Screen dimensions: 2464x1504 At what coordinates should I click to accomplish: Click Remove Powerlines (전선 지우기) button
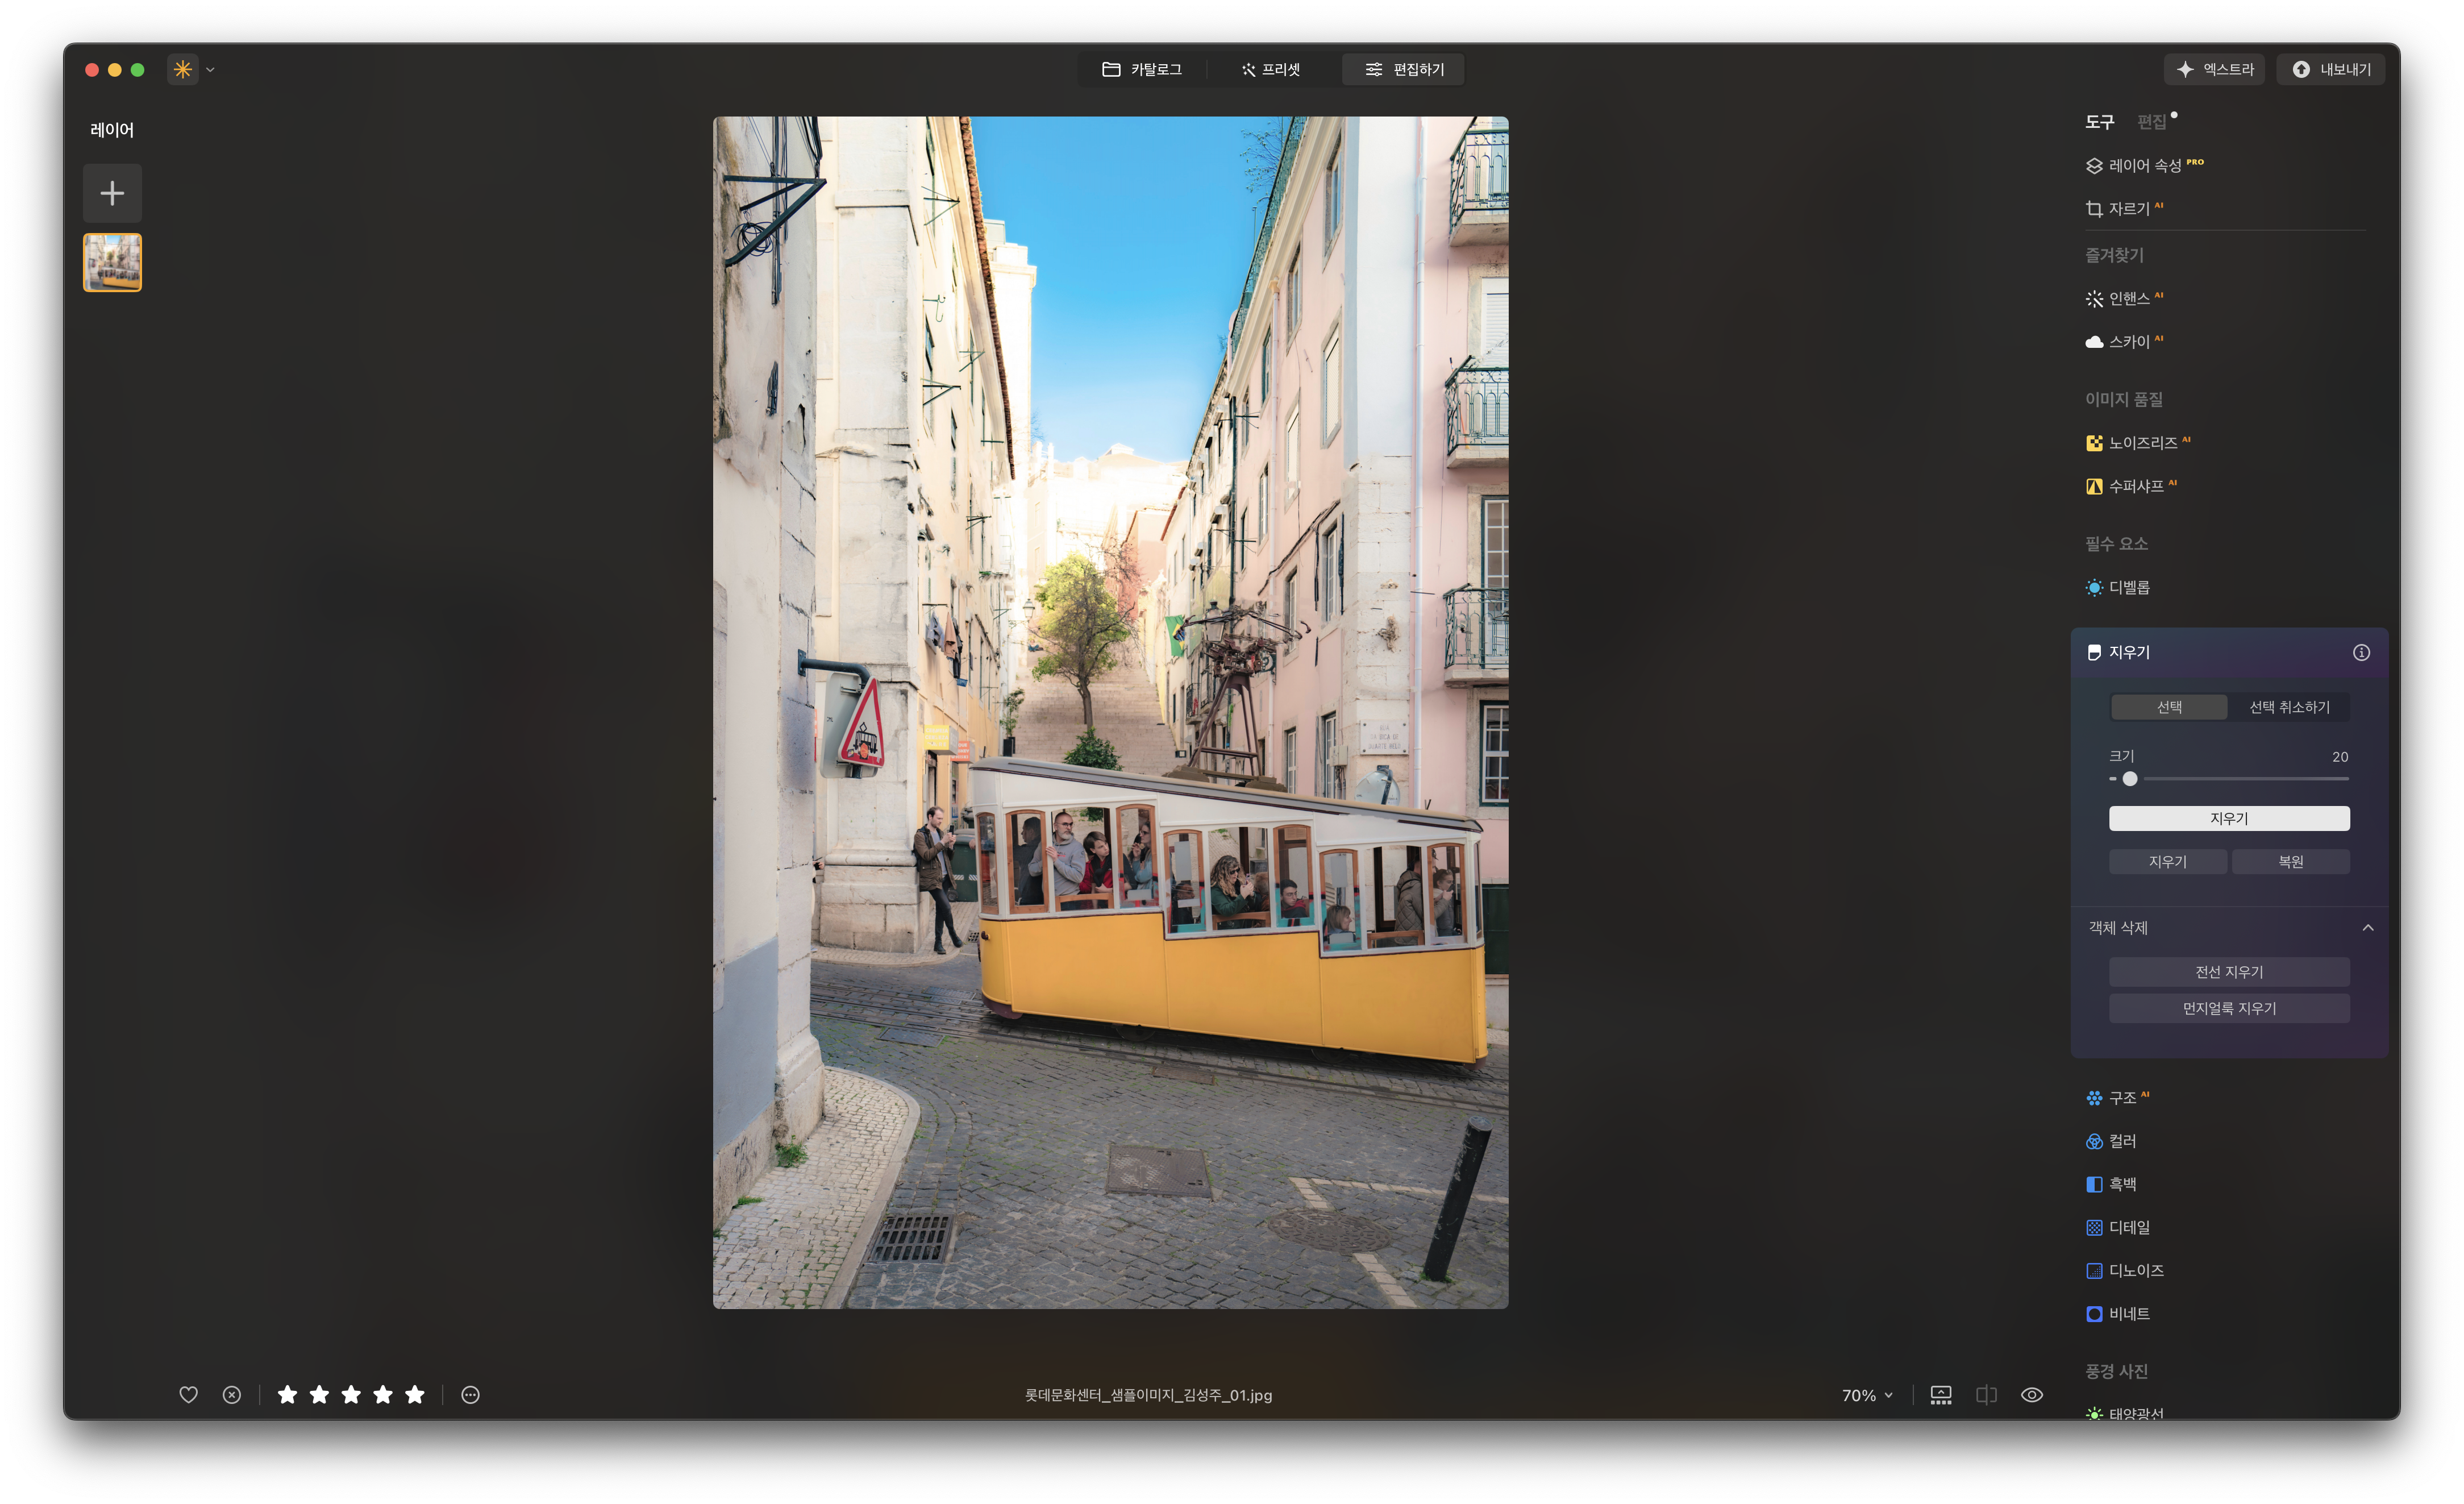2228,972
